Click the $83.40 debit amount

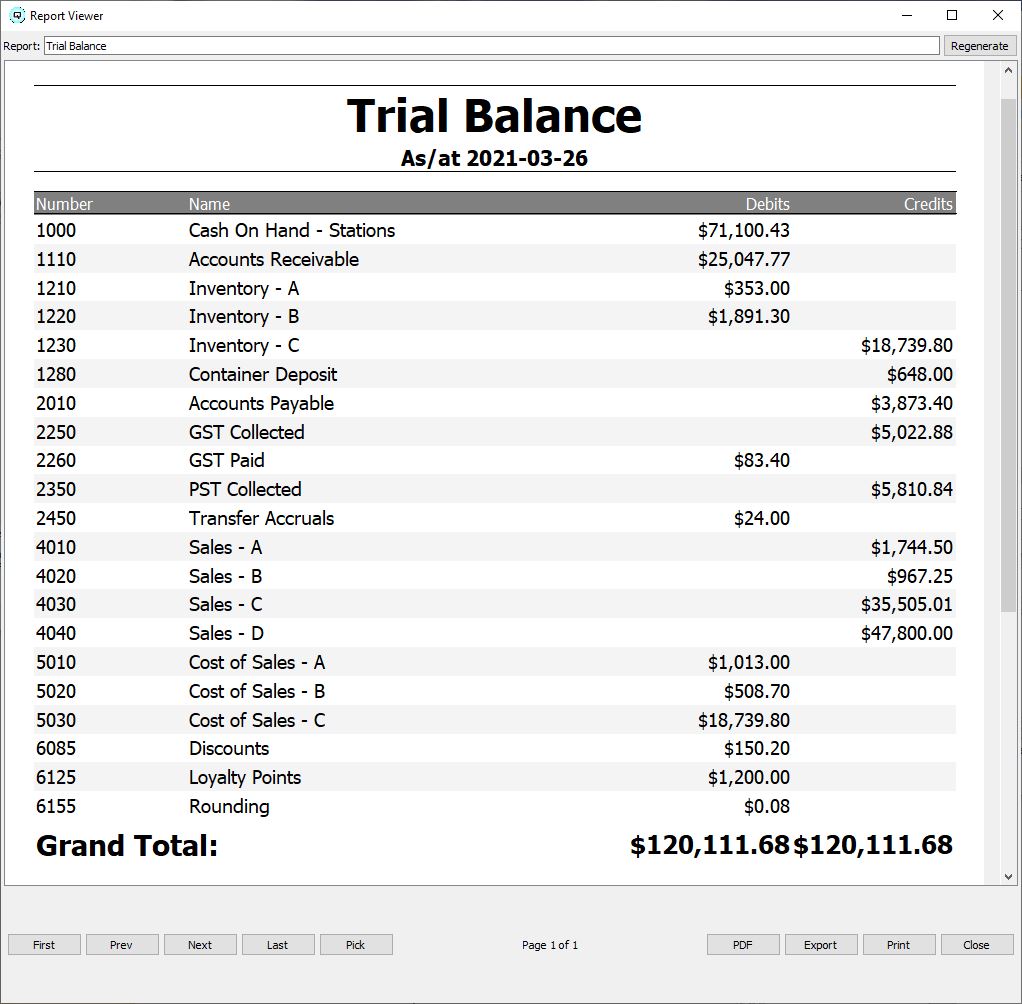pyautogui.click(x=762, y=460)
